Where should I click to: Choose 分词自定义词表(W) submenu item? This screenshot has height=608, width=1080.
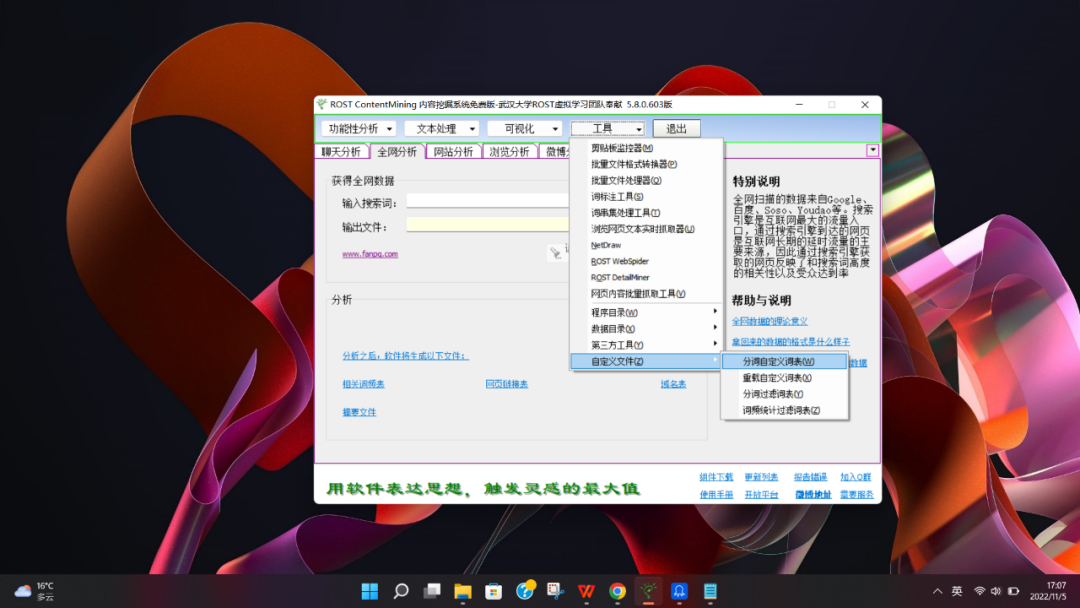pos(785,361)
